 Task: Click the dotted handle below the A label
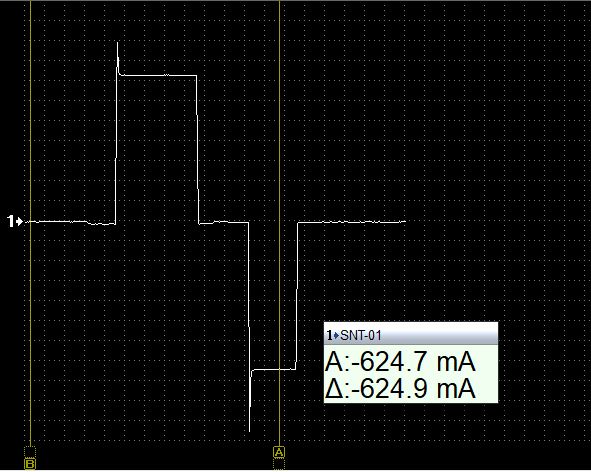click(x=279, y=464)
